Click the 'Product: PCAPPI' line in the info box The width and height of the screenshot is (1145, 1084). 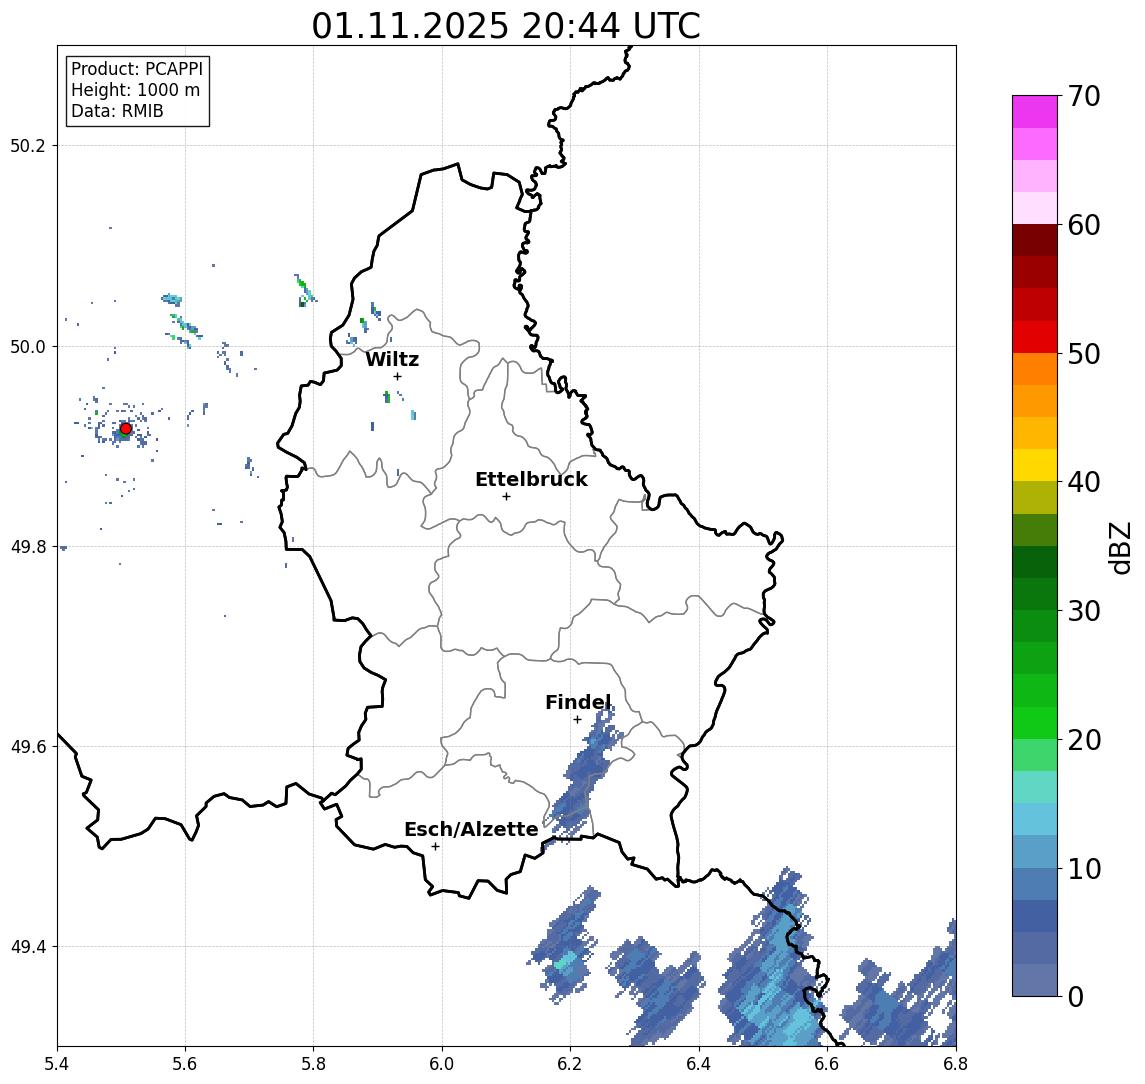point(137,69)
